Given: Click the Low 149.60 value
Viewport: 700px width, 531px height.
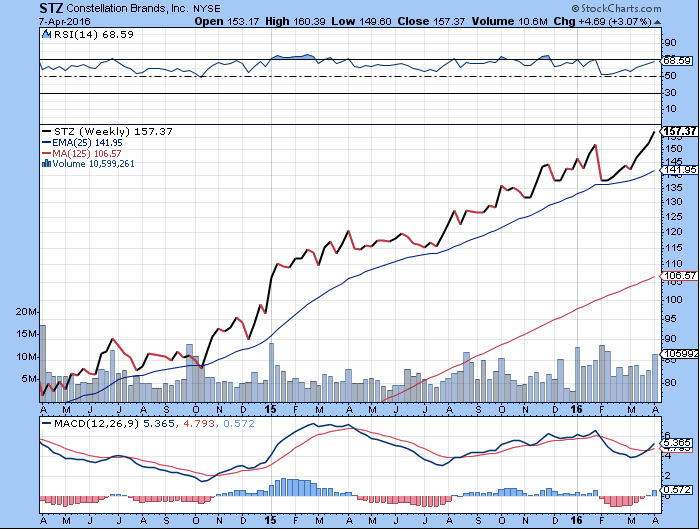Looking at the screenshot, I should (x=362, y=21).
